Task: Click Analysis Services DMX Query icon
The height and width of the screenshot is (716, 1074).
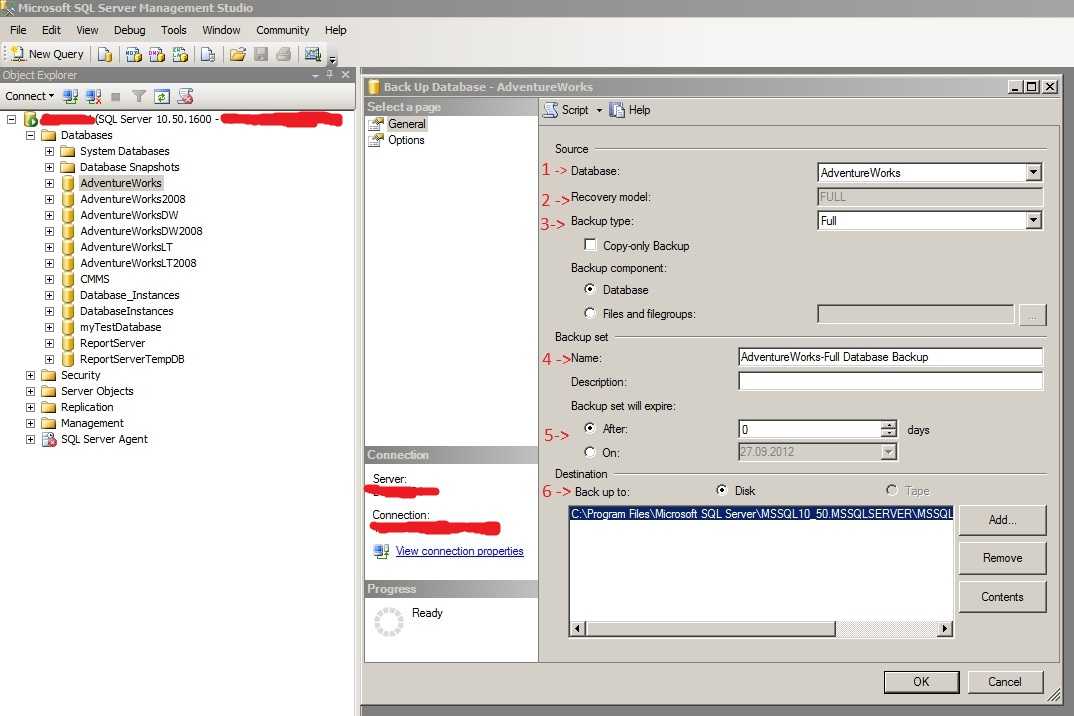Action: coord(157,54)
